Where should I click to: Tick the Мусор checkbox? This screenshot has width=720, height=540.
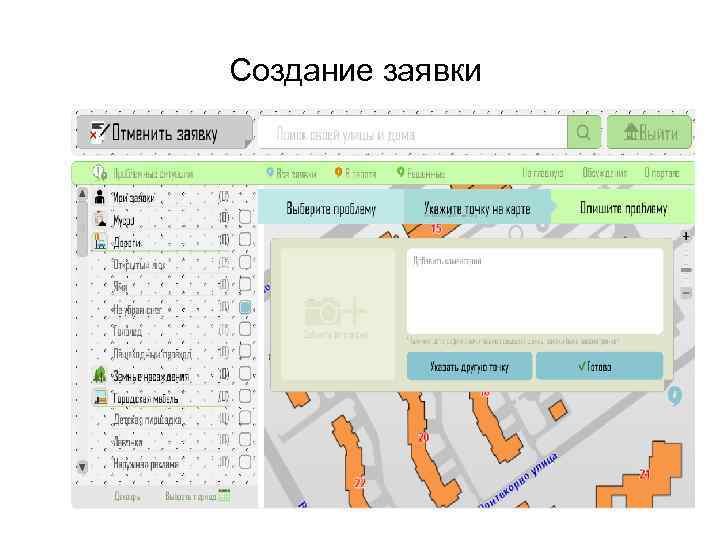tap(245, 217)
